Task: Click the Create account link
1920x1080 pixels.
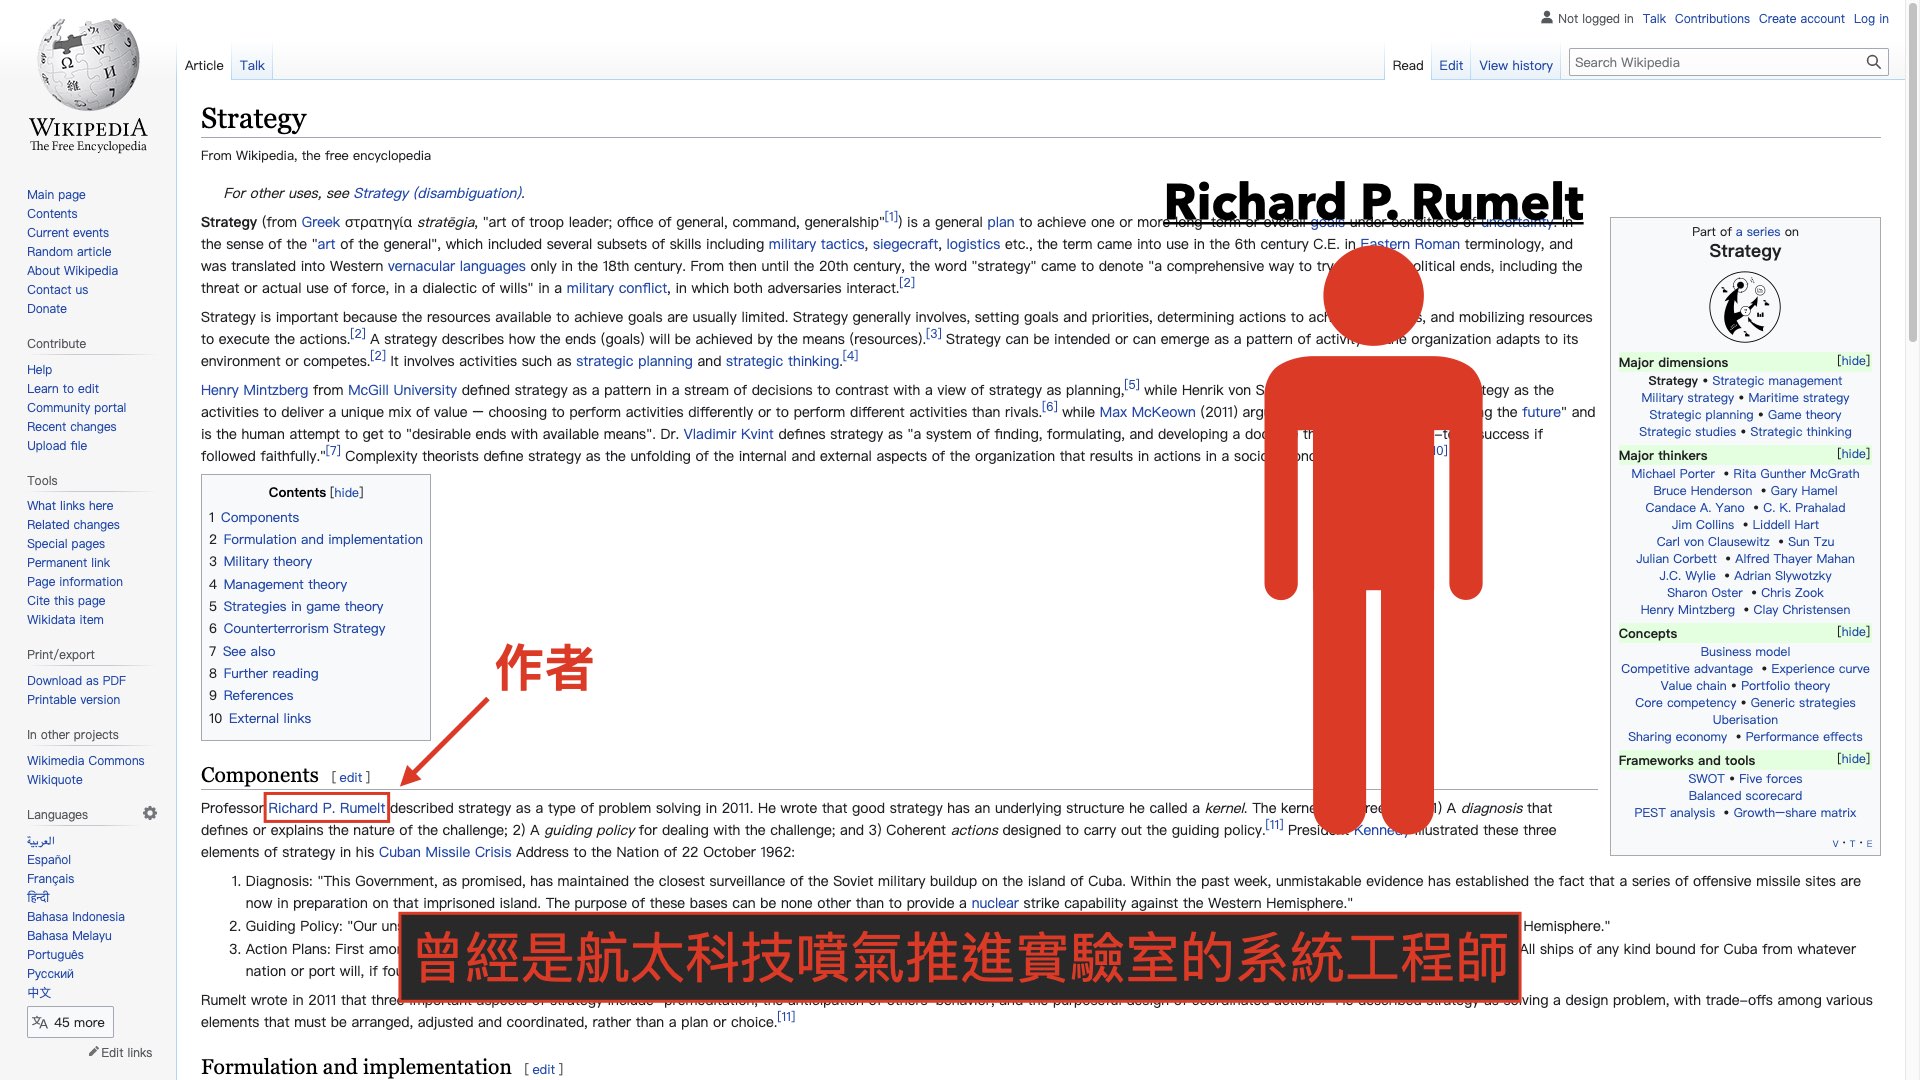Action: (x=1801, y=18)
